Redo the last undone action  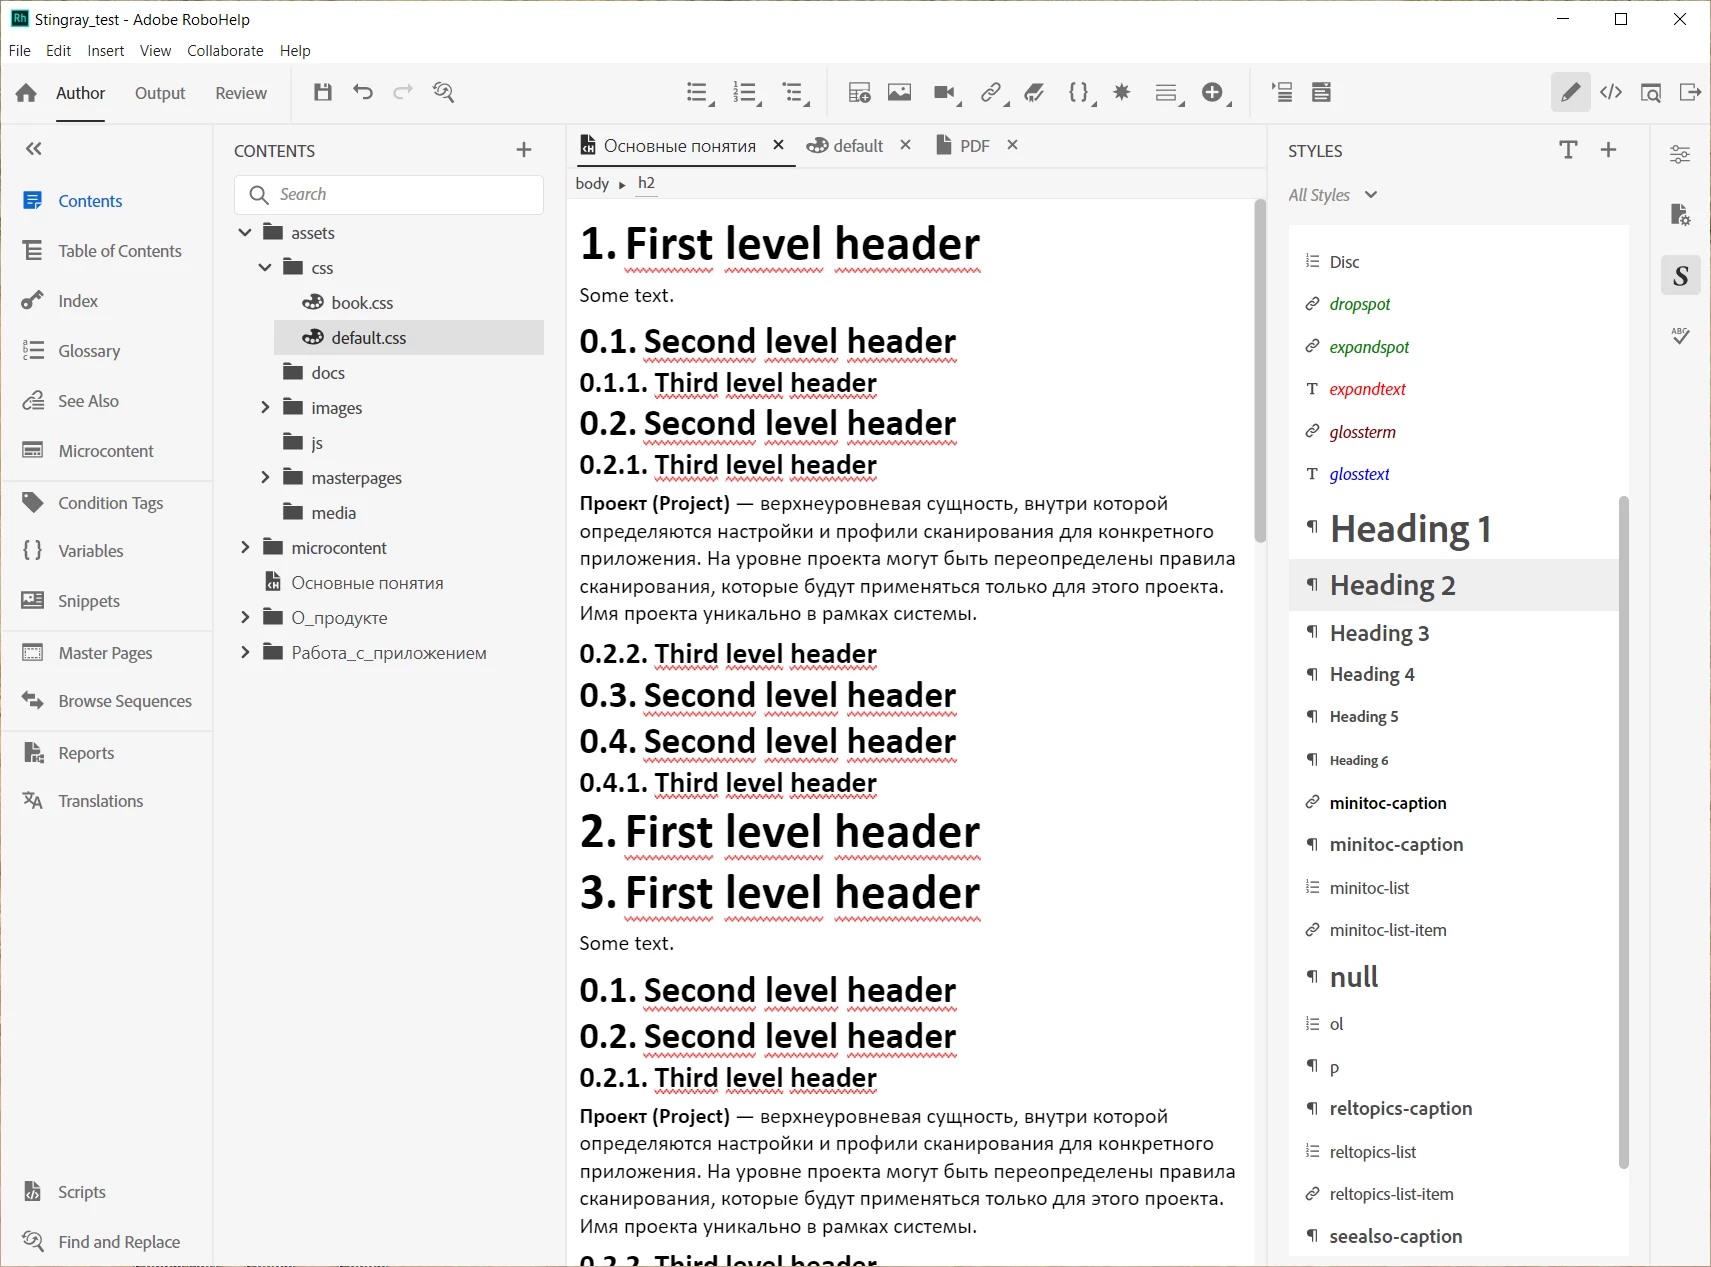[403, 92]
